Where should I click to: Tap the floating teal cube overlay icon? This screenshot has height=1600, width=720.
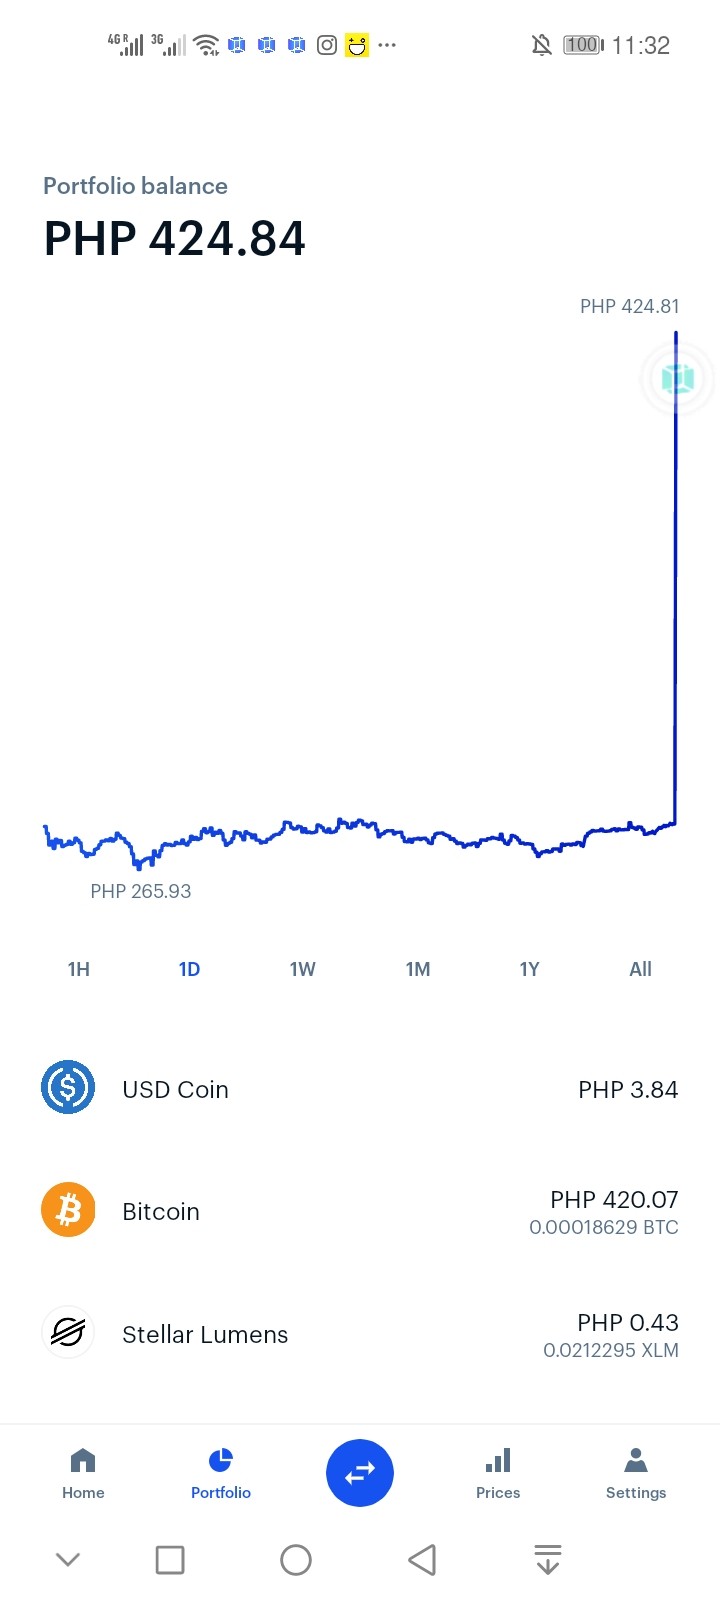pyautogui.click(x=678, y=379)
